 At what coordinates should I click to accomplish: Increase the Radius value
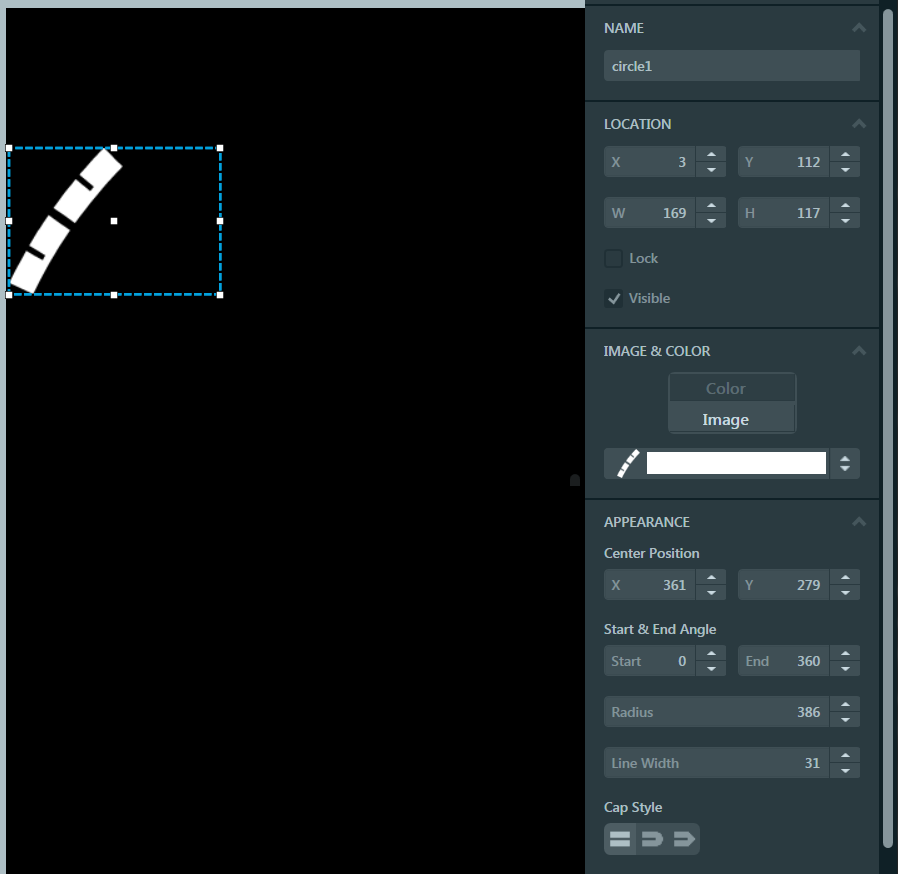point(845,704)
